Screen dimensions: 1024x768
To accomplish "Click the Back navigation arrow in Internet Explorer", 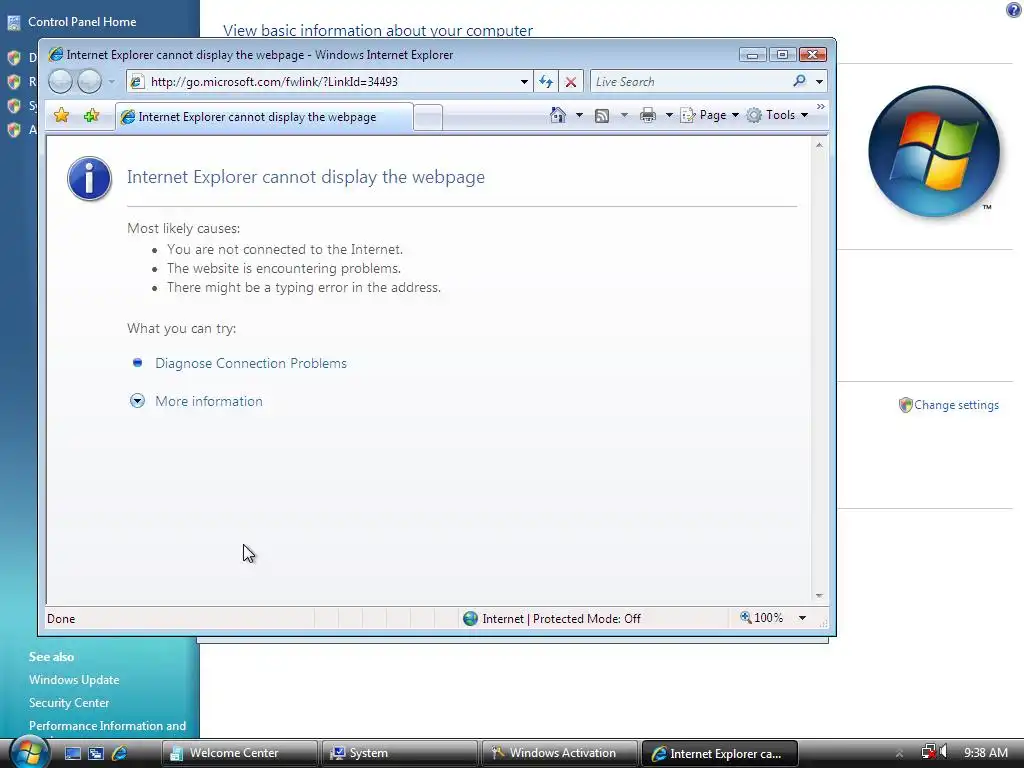I will 60,82.
